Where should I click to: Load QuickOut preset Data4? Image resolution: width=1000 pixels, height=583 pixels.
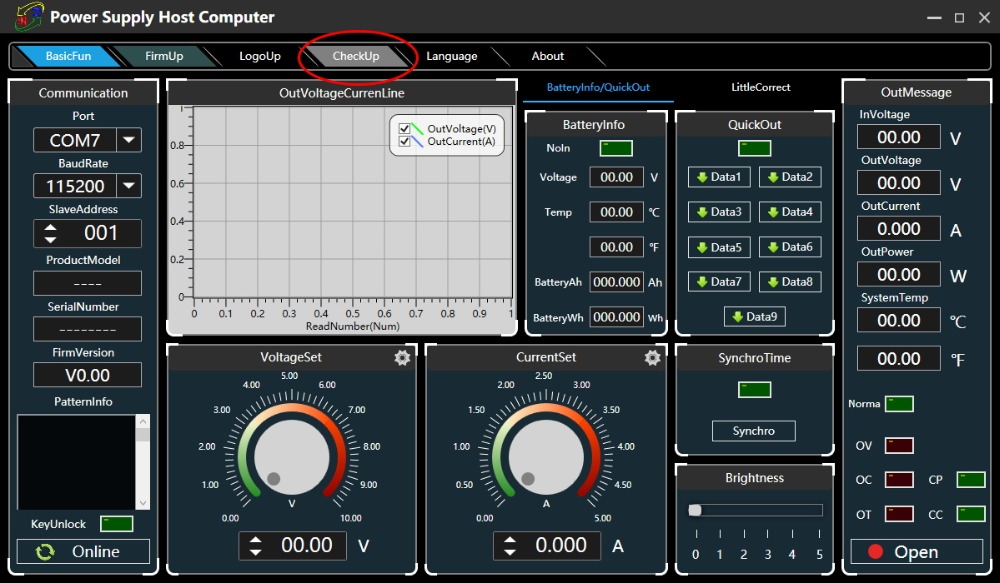[790, 212]
